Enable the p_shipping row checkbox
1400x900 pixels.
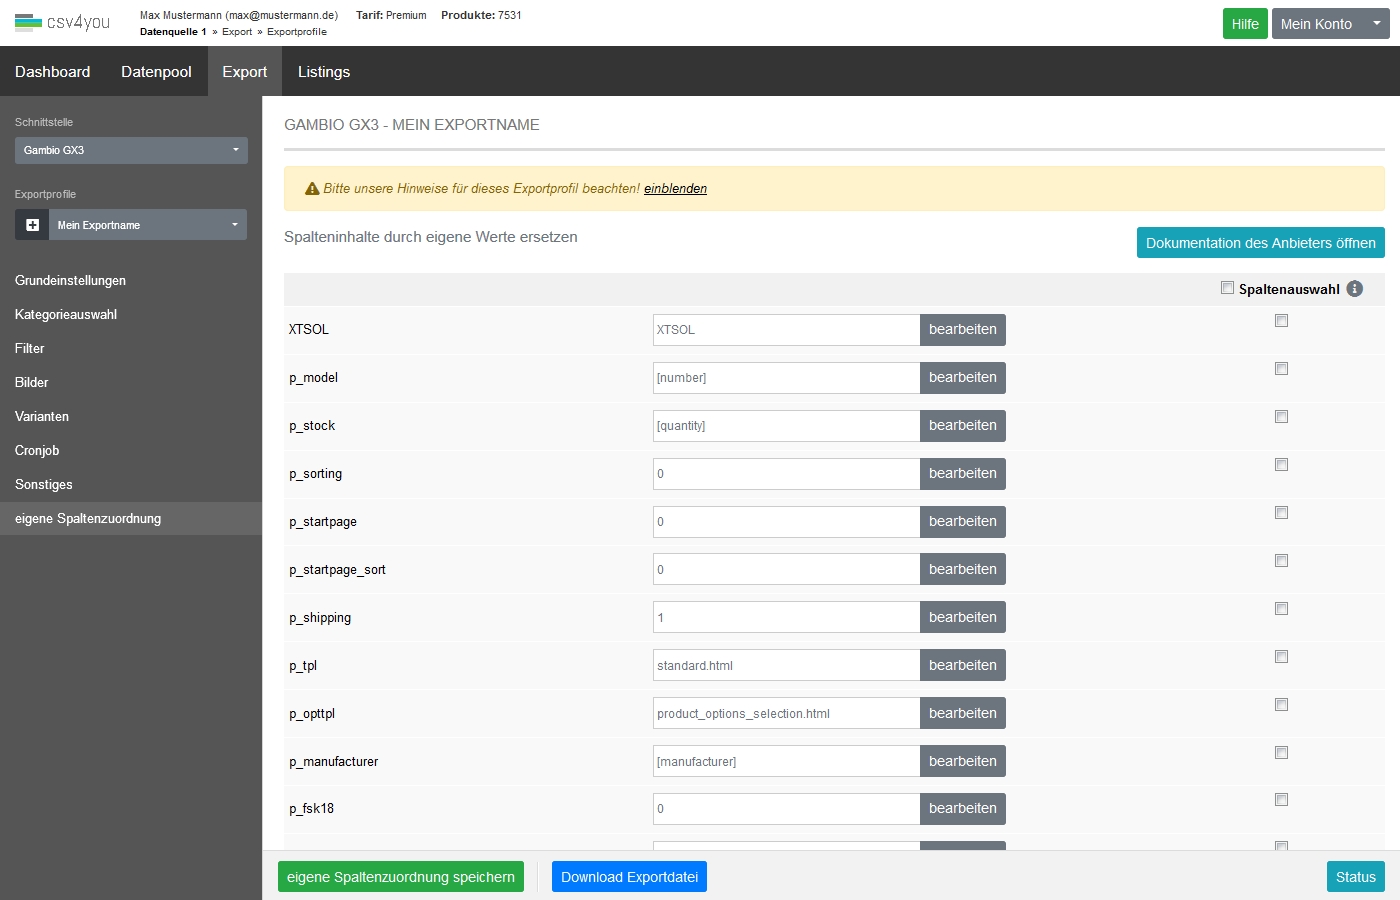(x=1281, y=609)
